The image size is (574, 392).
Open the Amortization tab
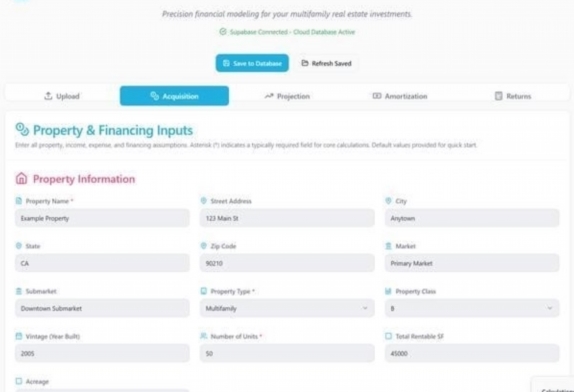[x=400, y=96]
